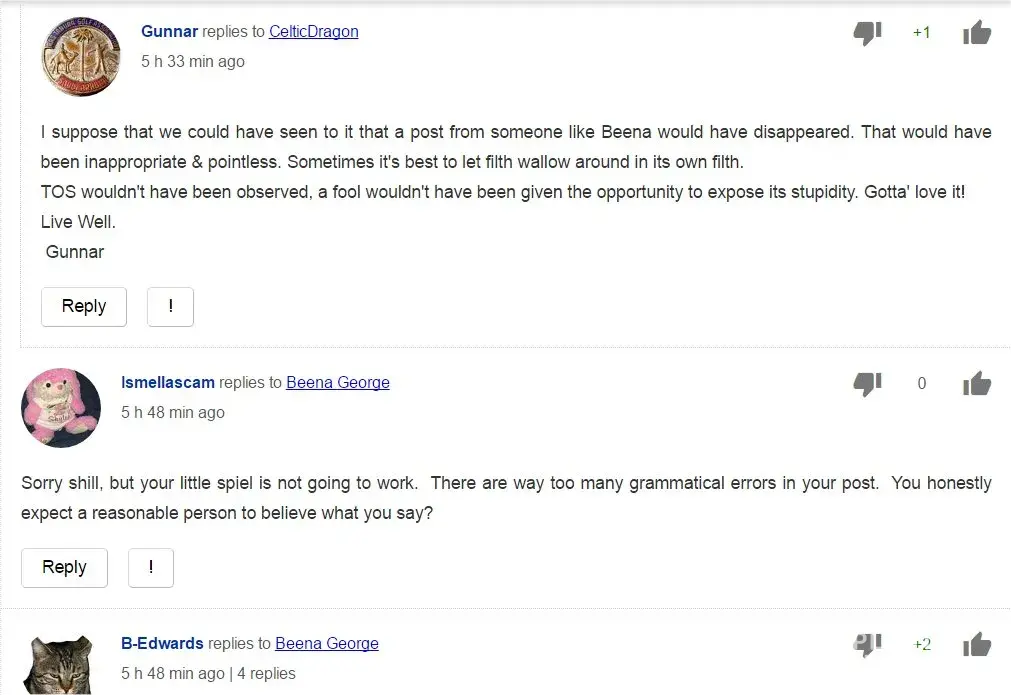Open Gunnar's username profile

pyautogui.click(x=169, y=32)
